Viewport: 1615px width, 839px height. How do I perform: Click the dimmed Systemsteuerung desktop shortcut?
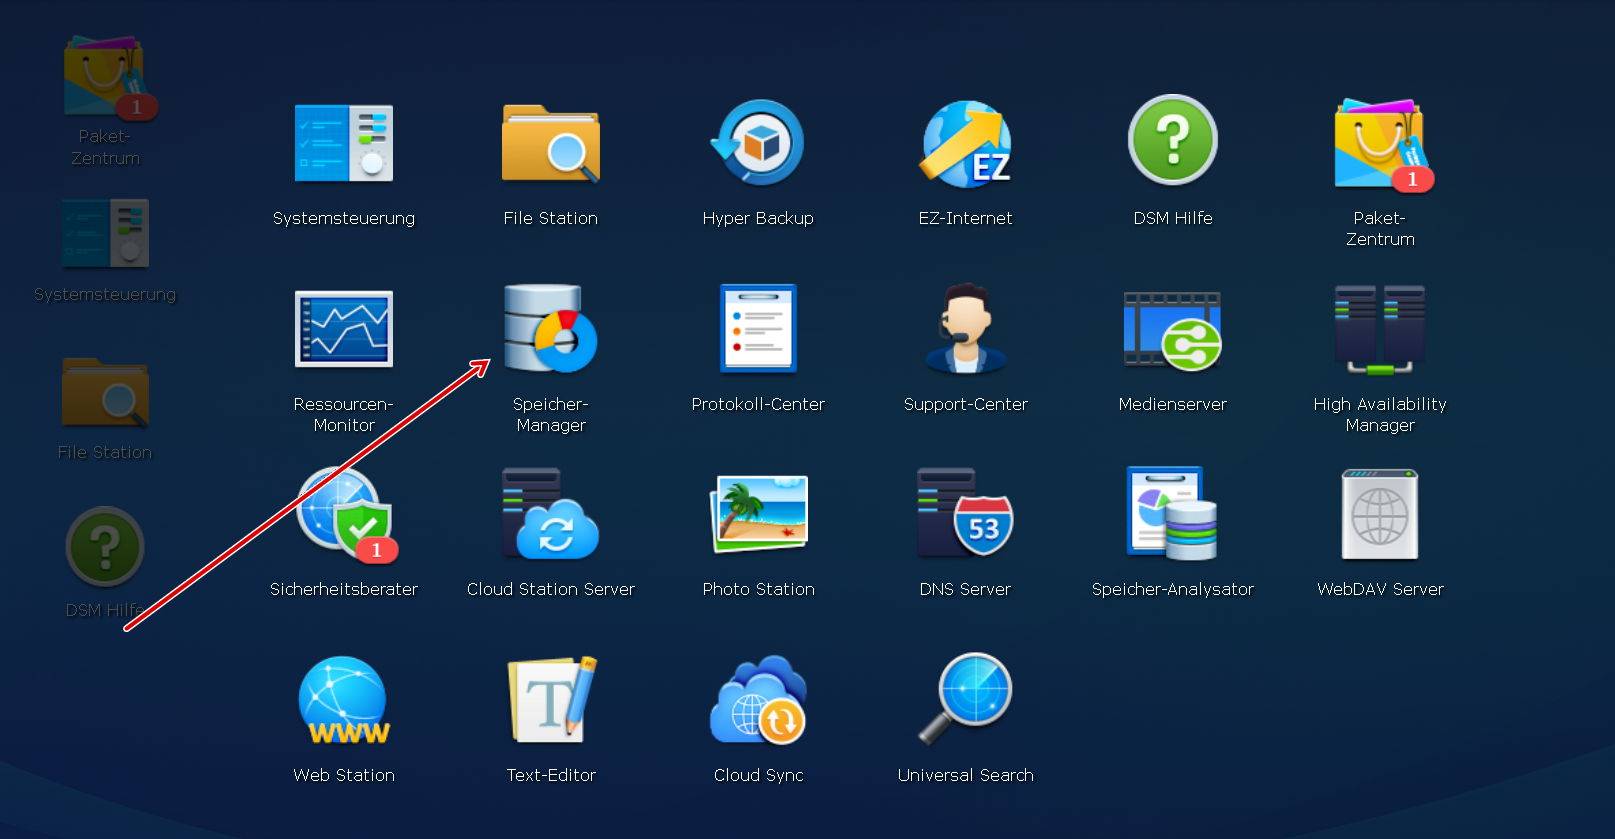[x=105, y=233]
